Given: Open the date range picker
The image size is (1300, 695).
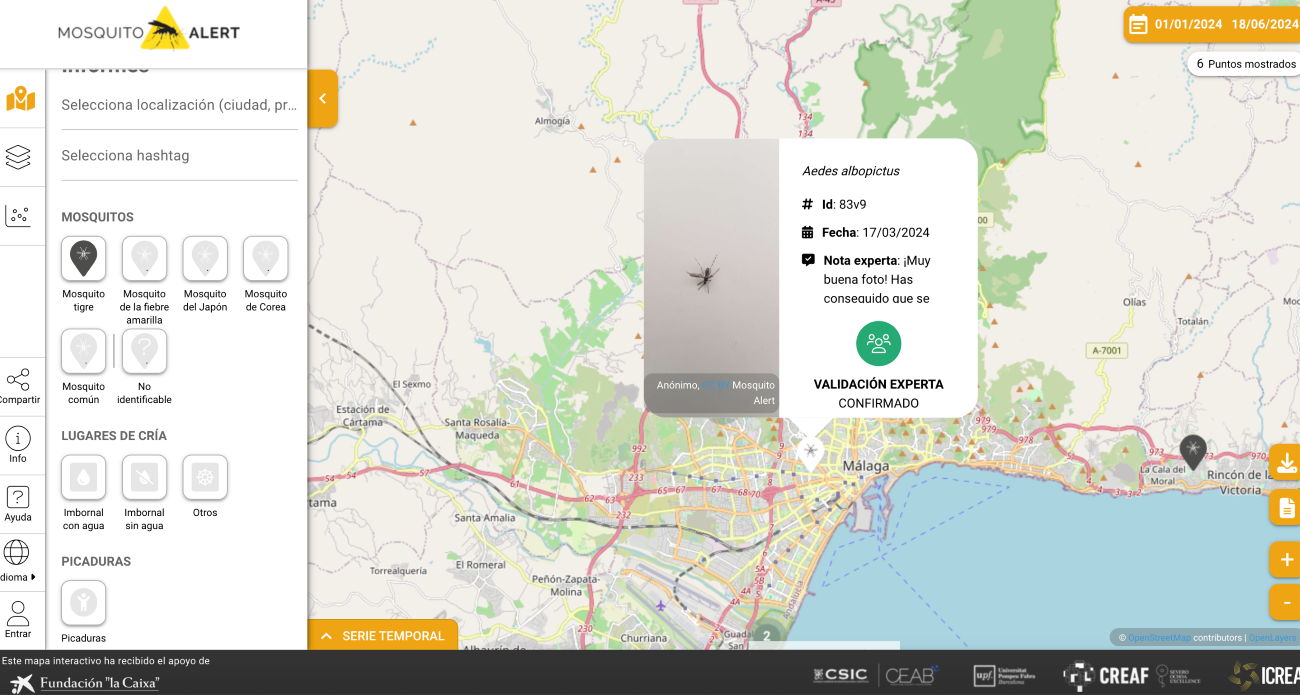Looking at the screenshot, I should coord(1212,25).
